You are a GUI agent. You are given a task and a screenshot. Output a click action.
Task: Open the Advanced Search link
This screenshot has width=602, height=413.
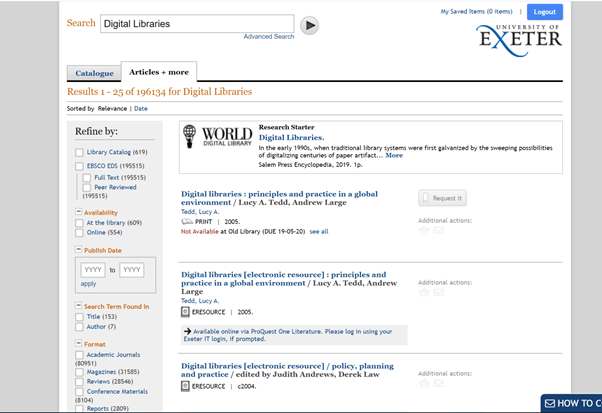268,37
